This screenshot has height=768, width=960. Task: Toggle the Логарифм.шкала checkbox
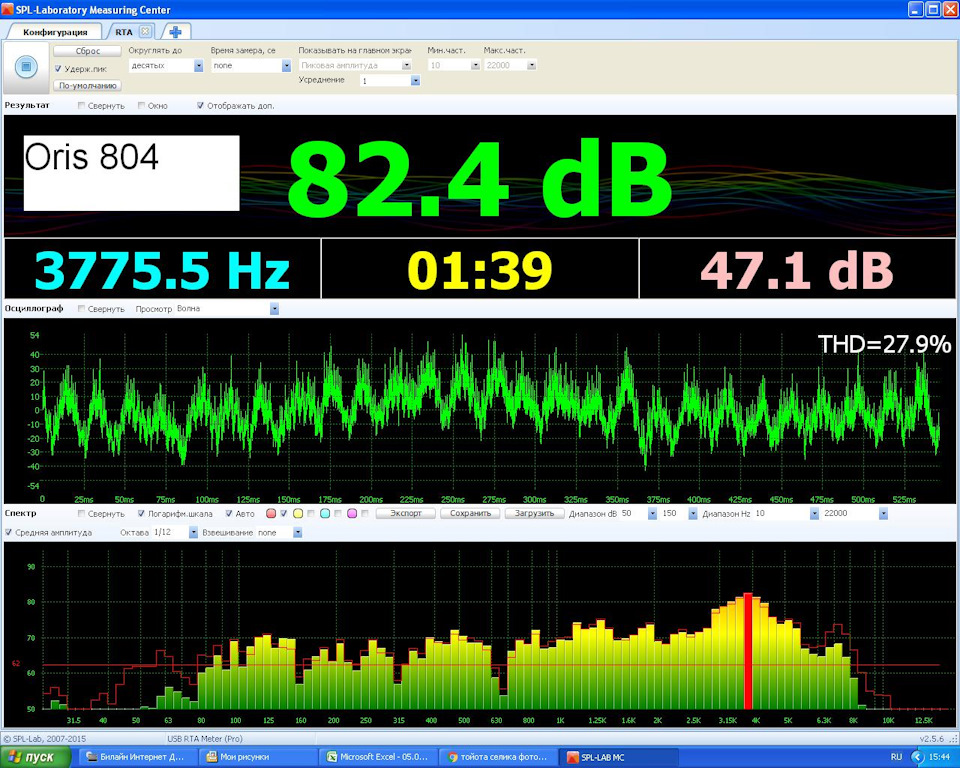[141, 513]
